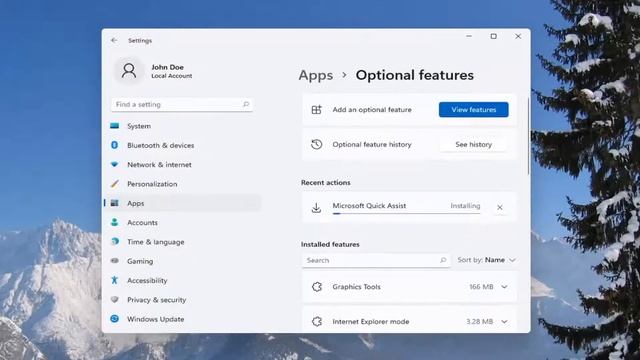
Task: Click the download icon beside Microsoft Quick Assist
Action: click(x=316, y=208)
